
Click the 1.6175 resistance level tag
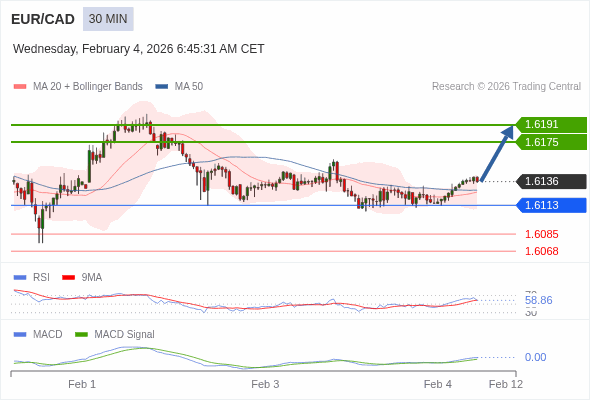click(x=551, y=142)
